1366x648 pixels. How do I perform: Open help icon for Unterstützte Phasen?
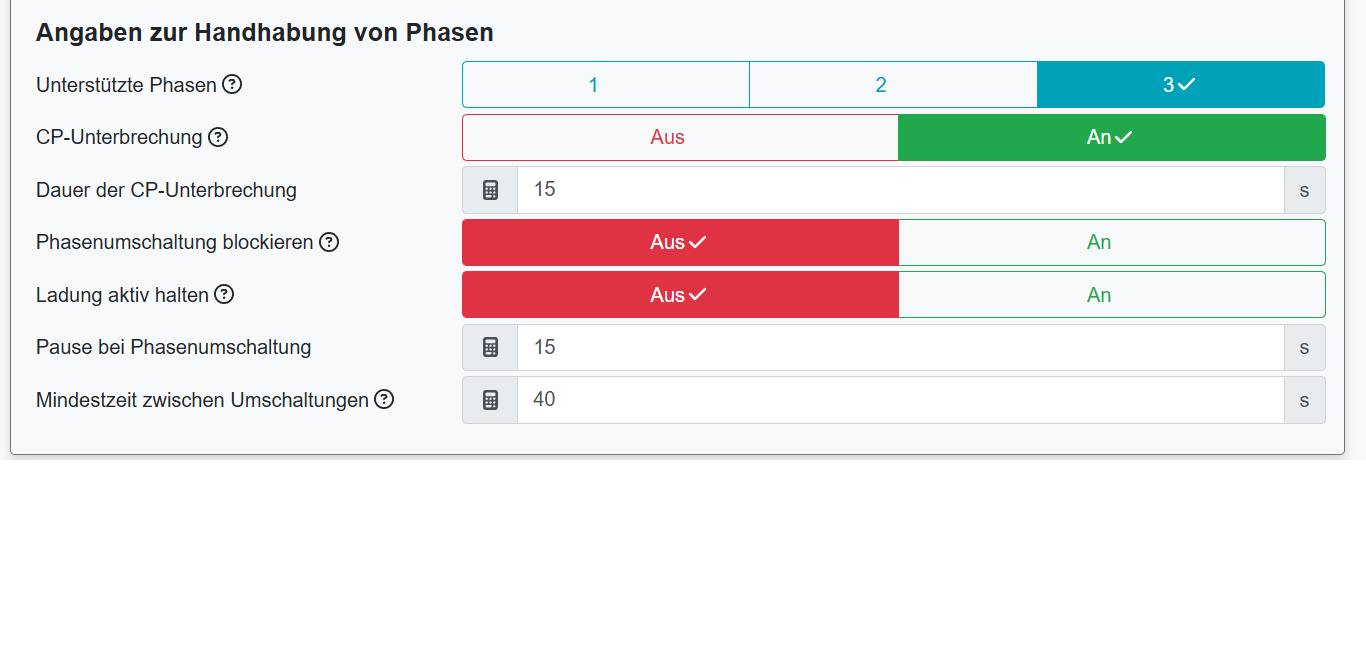click(232, 85)
